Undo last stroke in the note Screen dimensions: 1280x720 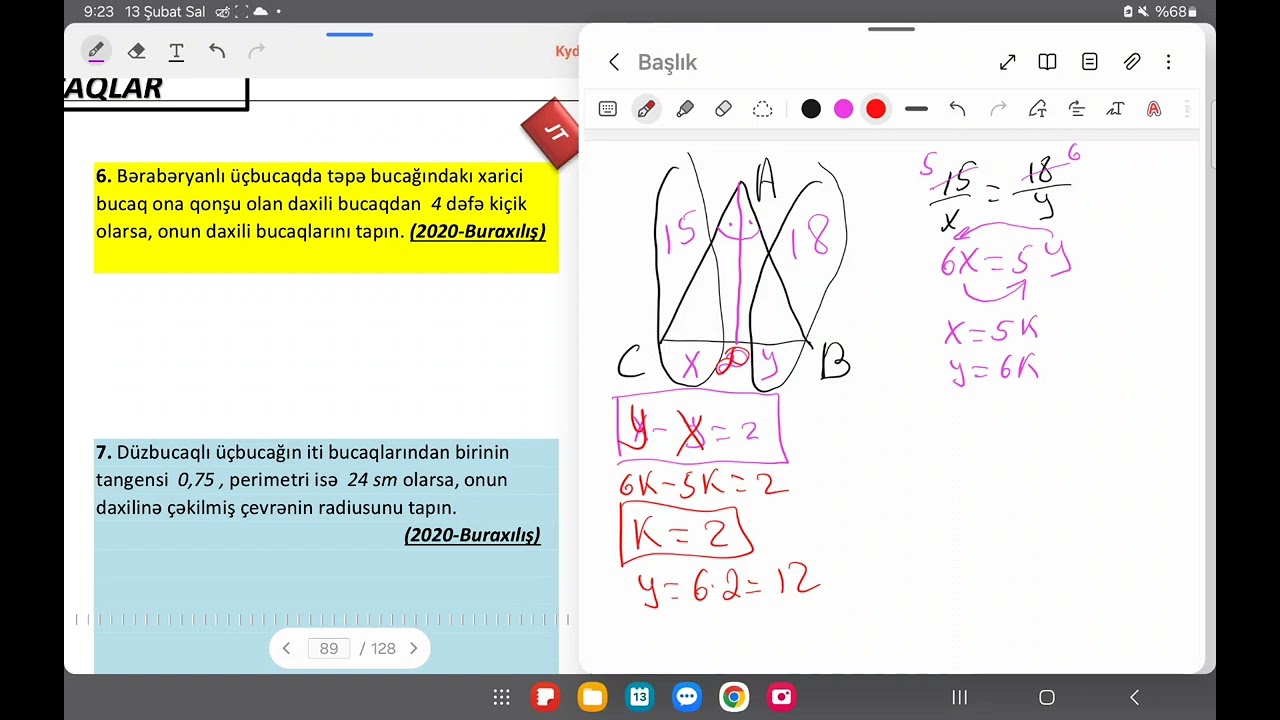coord(957,109)
